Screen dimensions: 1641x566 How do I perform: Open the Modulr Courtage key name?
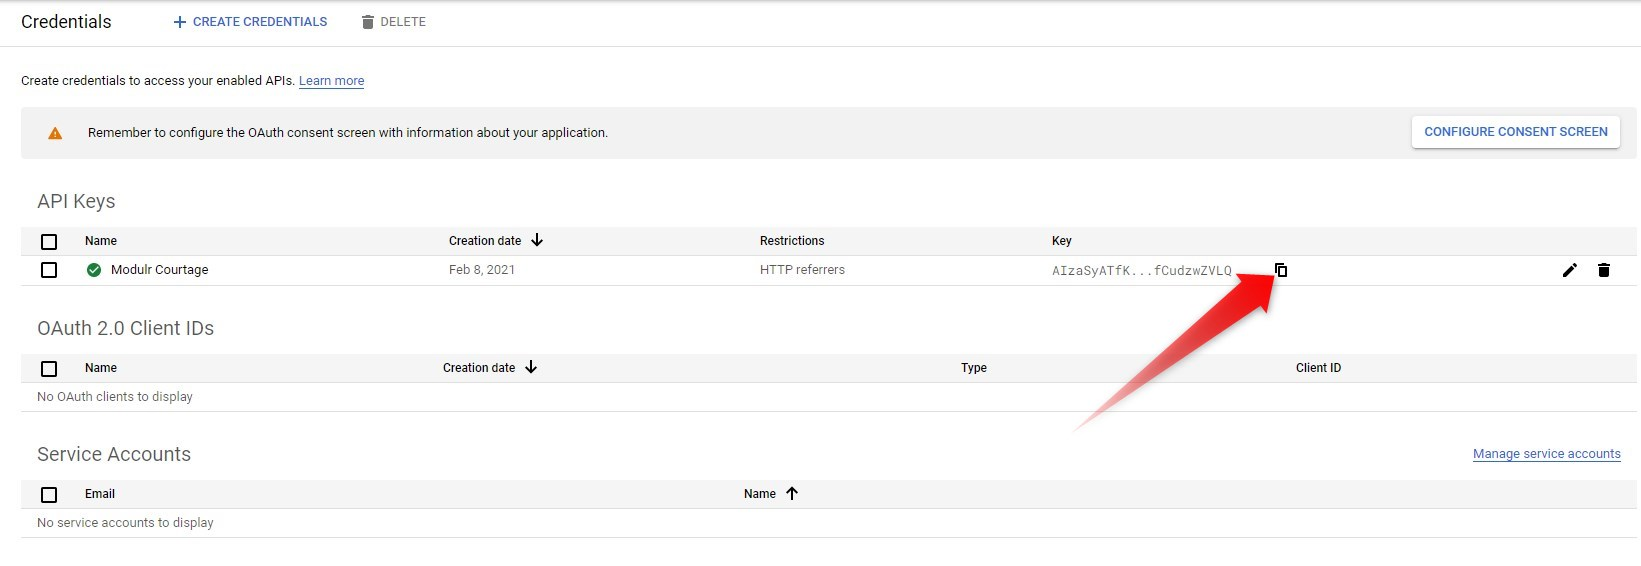point(159,270)
